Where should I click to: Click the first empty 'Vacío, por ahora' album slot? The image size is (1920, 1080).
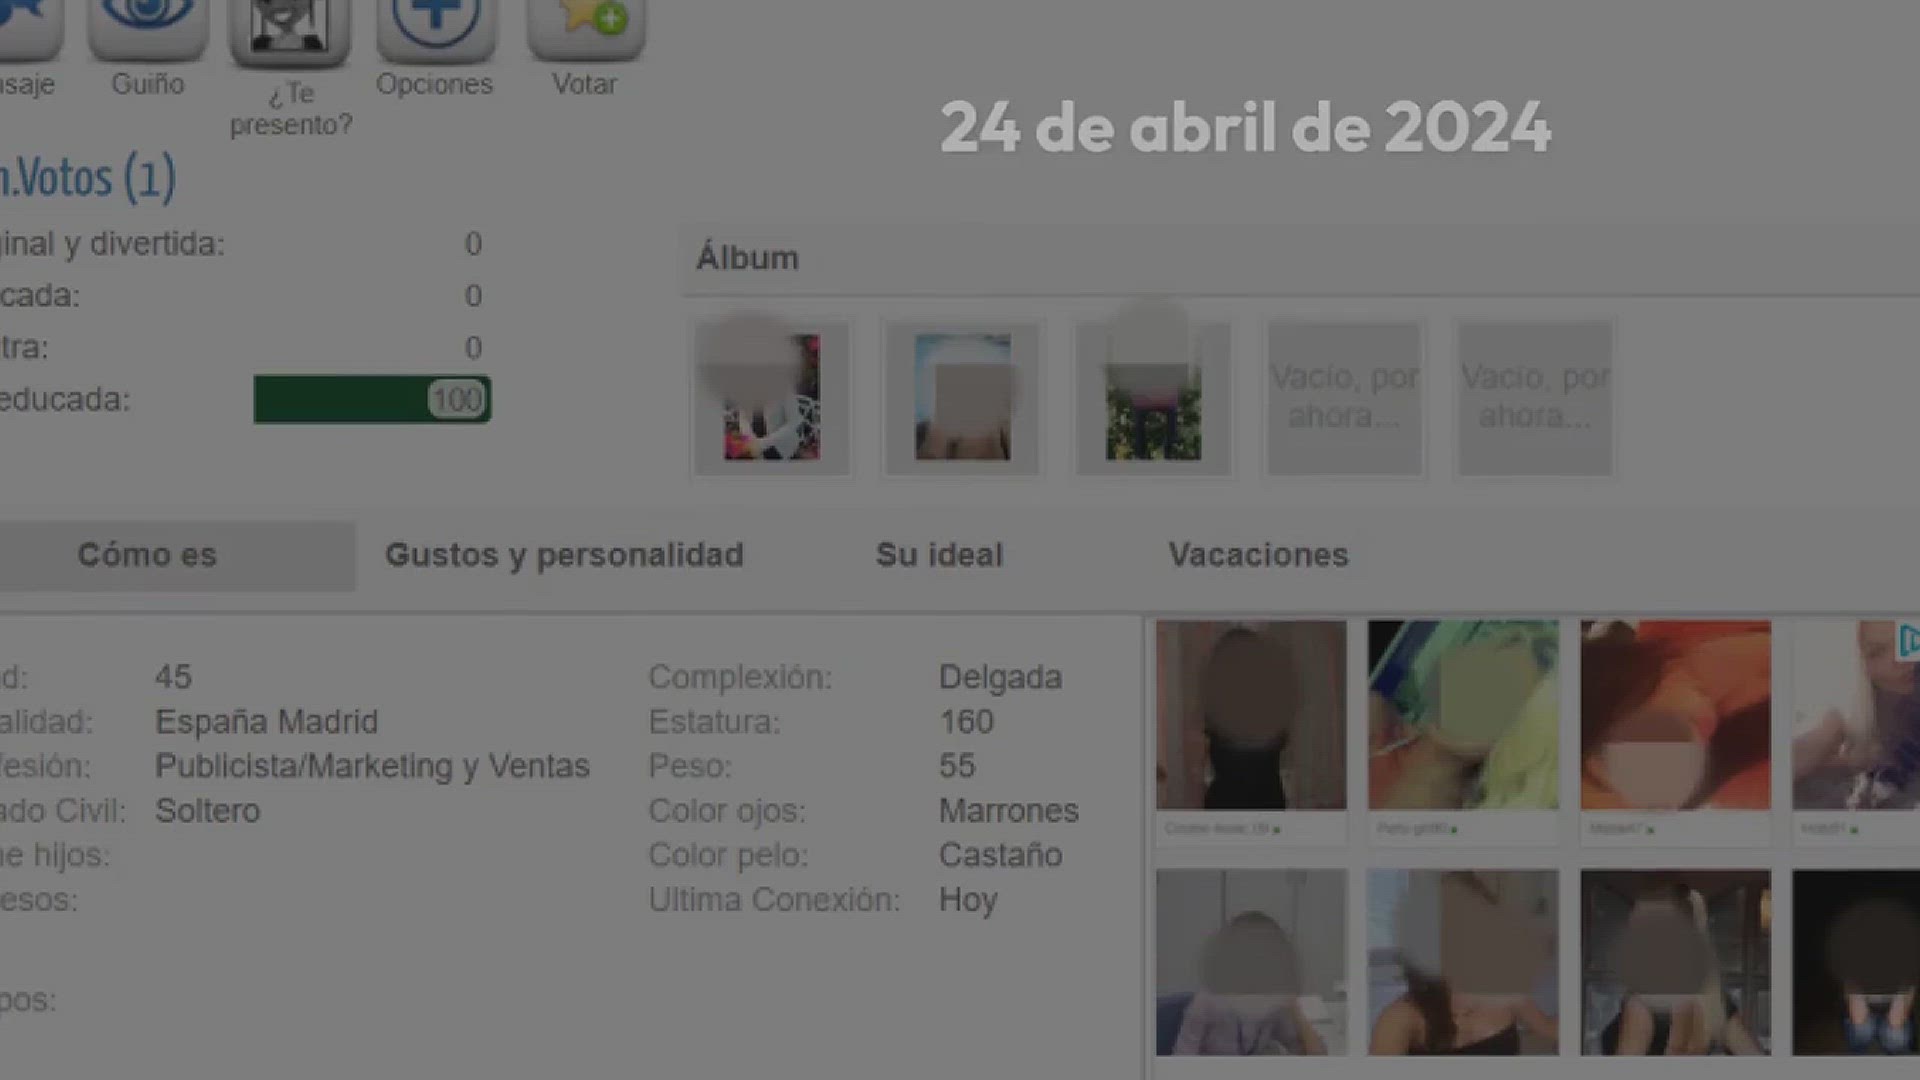click(x=1344, y=397)
